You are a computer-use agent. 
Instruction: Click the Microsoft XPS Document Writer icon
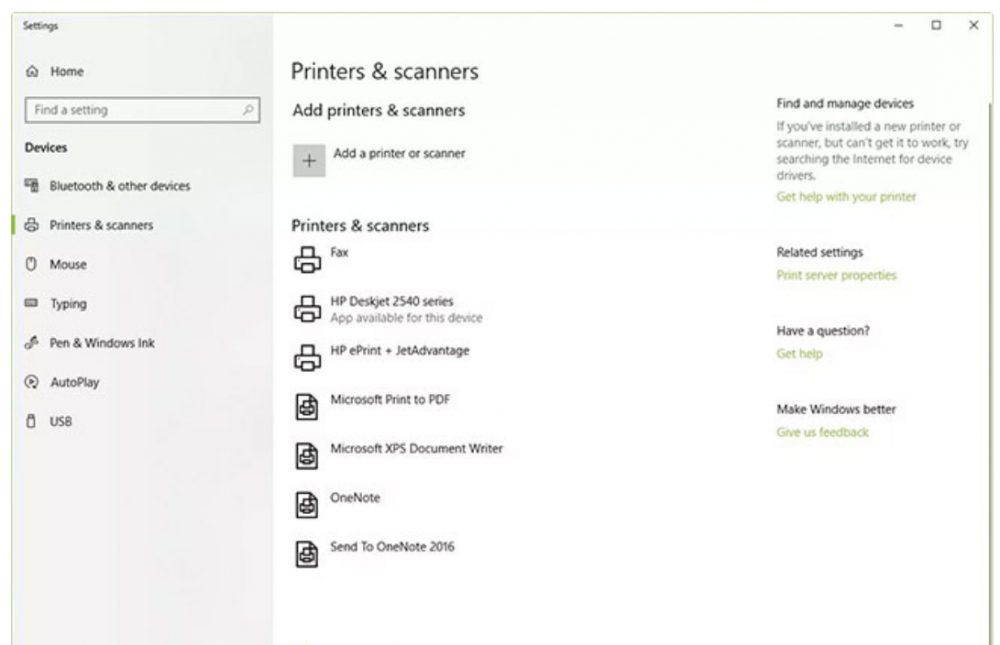pyautogui.click(x=305, y=450)
